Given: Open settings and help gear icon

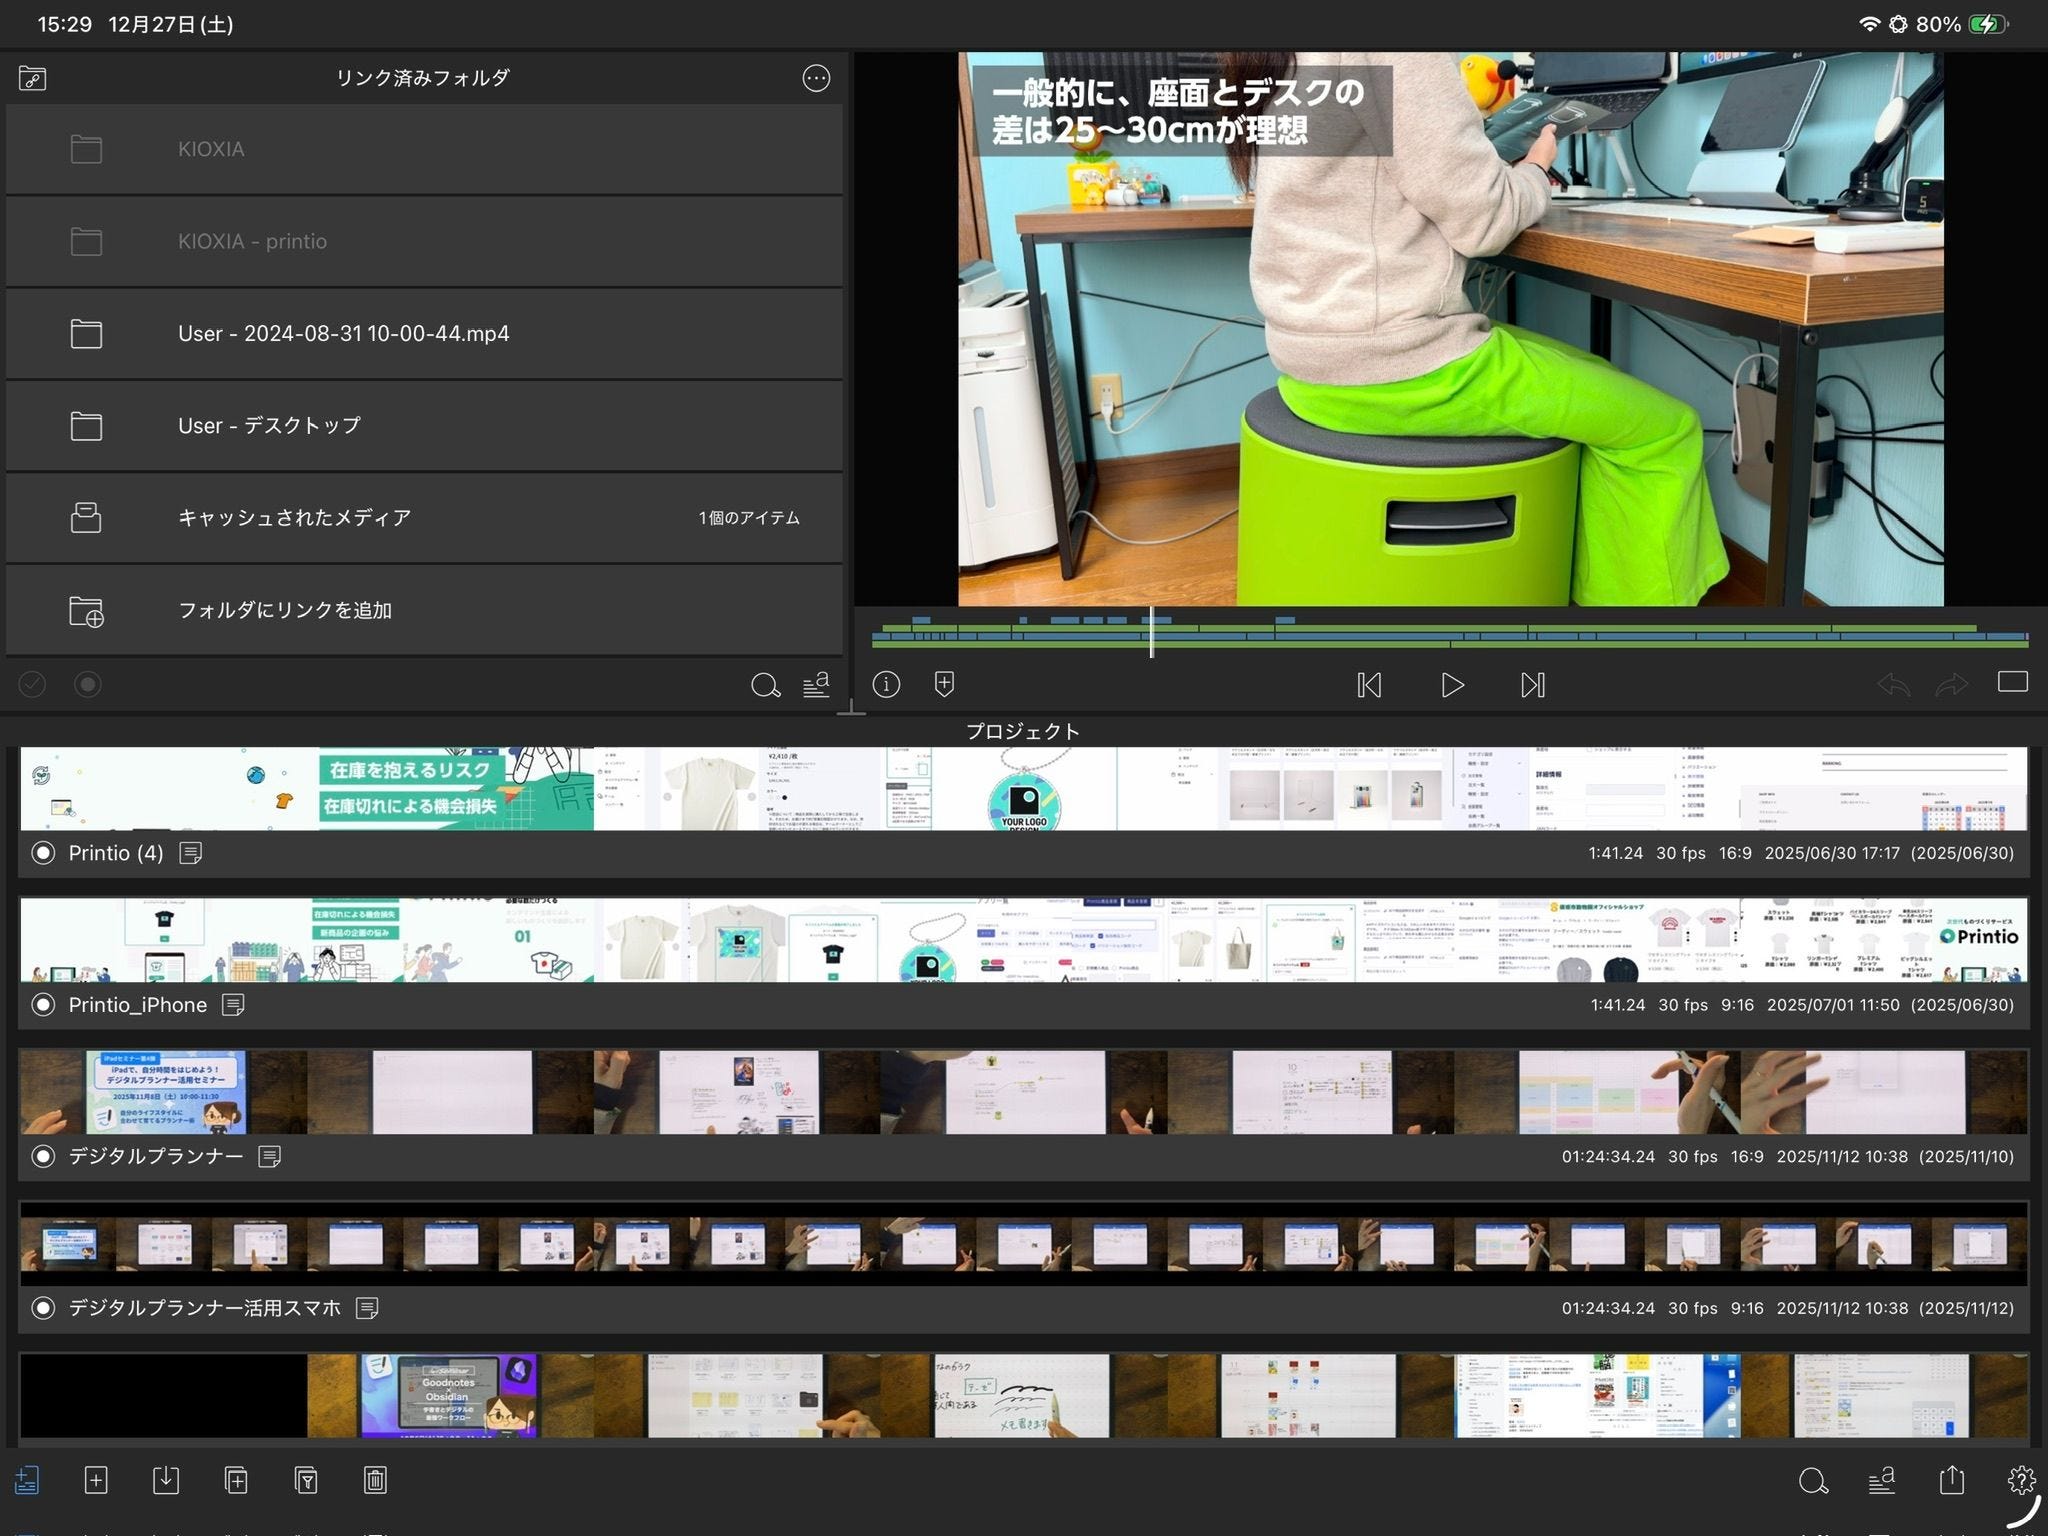Looking at the screenshot, I should [x=2020, y=1480].
